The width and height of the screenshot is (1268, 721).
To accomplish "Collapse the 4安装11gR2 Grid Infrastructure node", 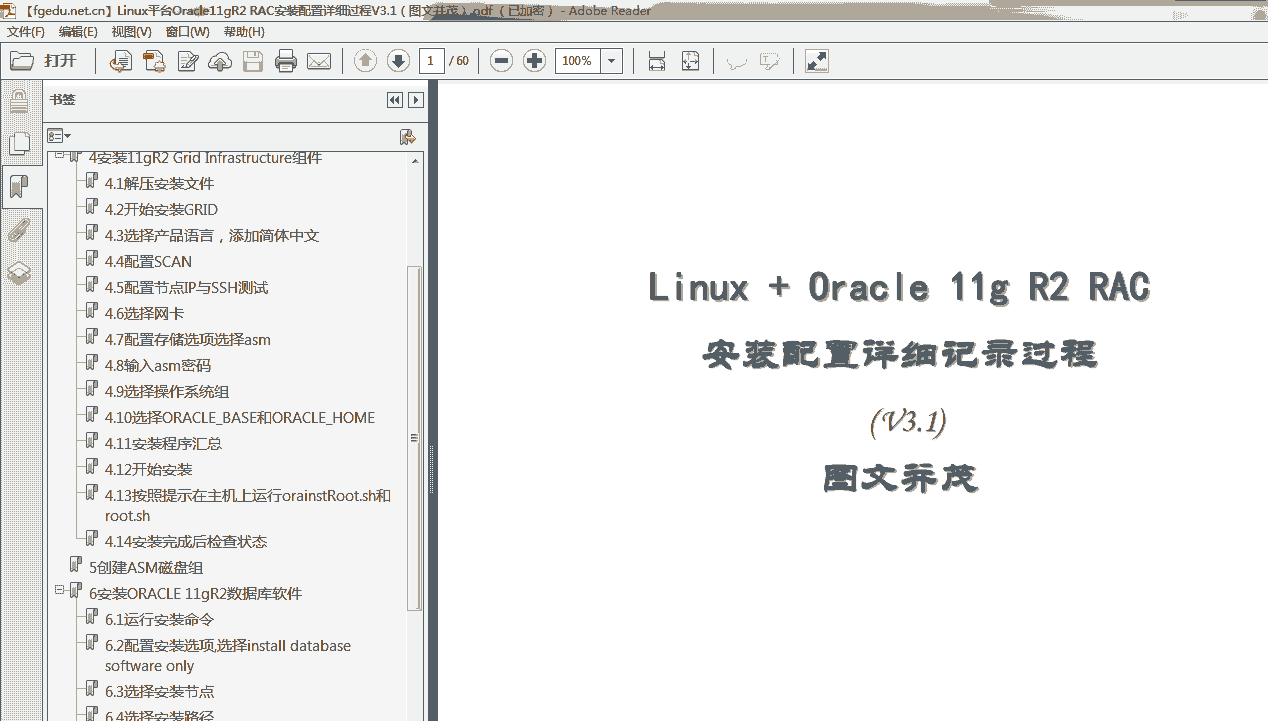I will [59, 156].
